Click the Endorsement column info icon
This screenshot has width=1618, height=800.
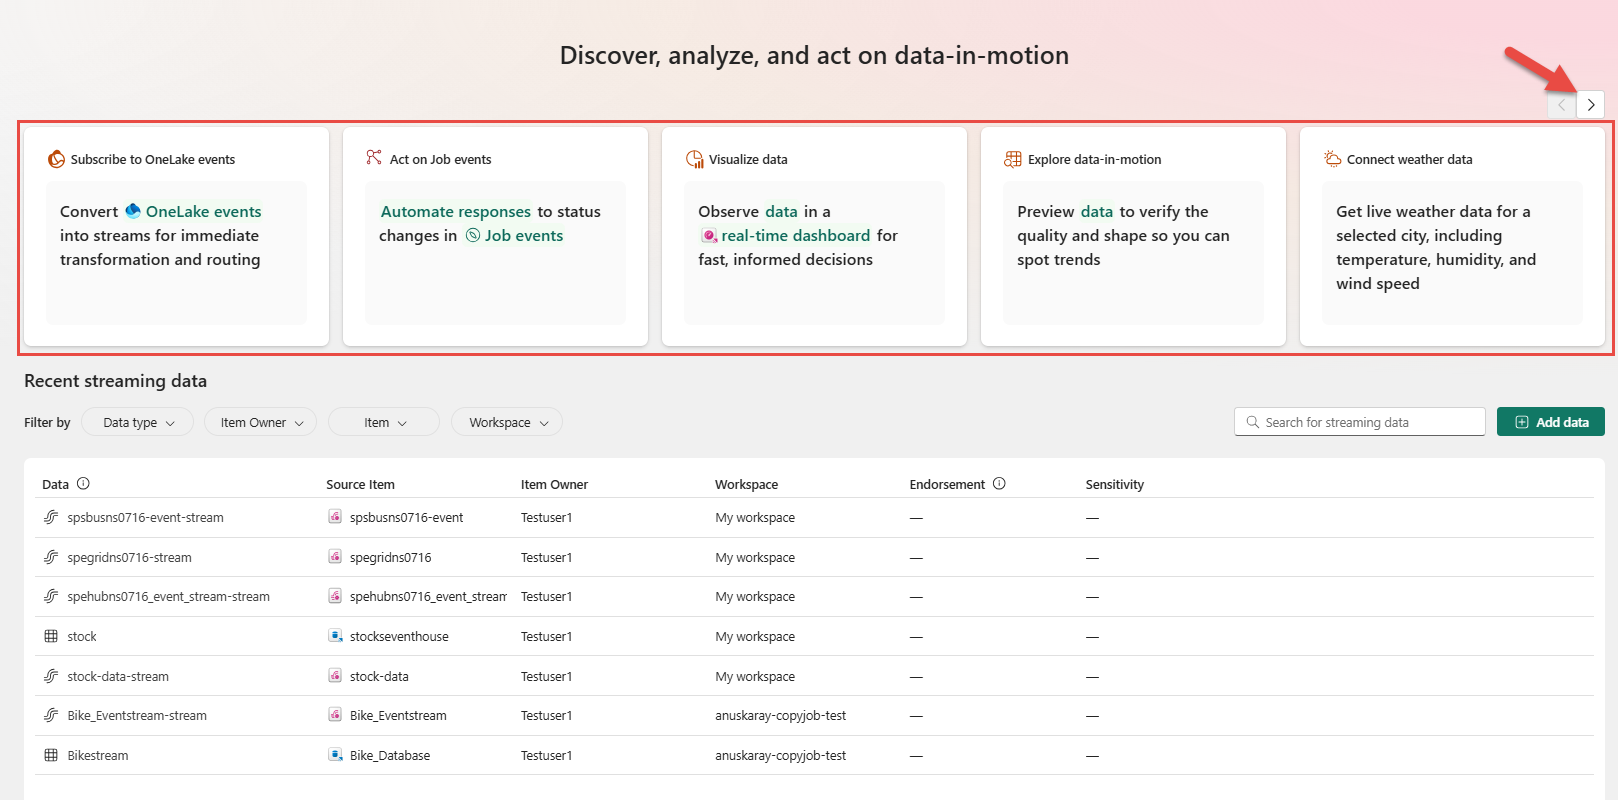(x=999, y=484)
